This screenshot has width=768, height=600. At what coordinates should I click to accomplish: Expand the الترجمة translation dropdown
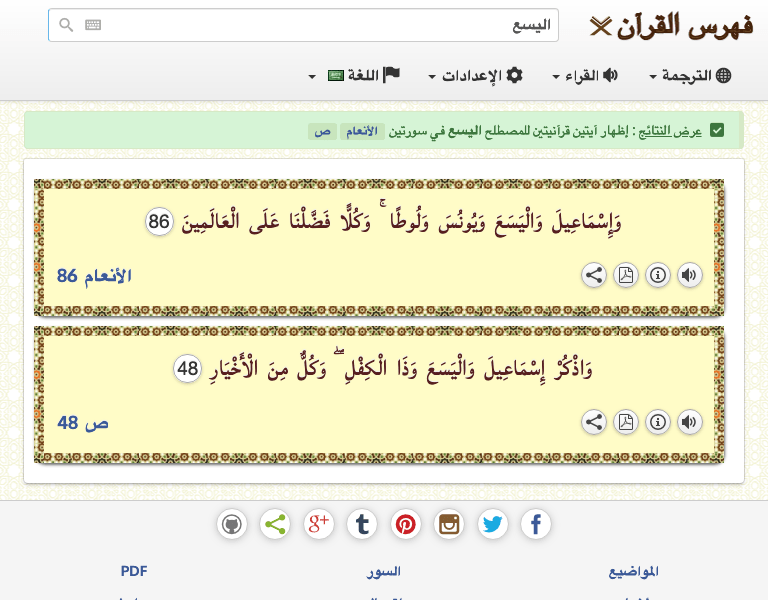[691, 76]
